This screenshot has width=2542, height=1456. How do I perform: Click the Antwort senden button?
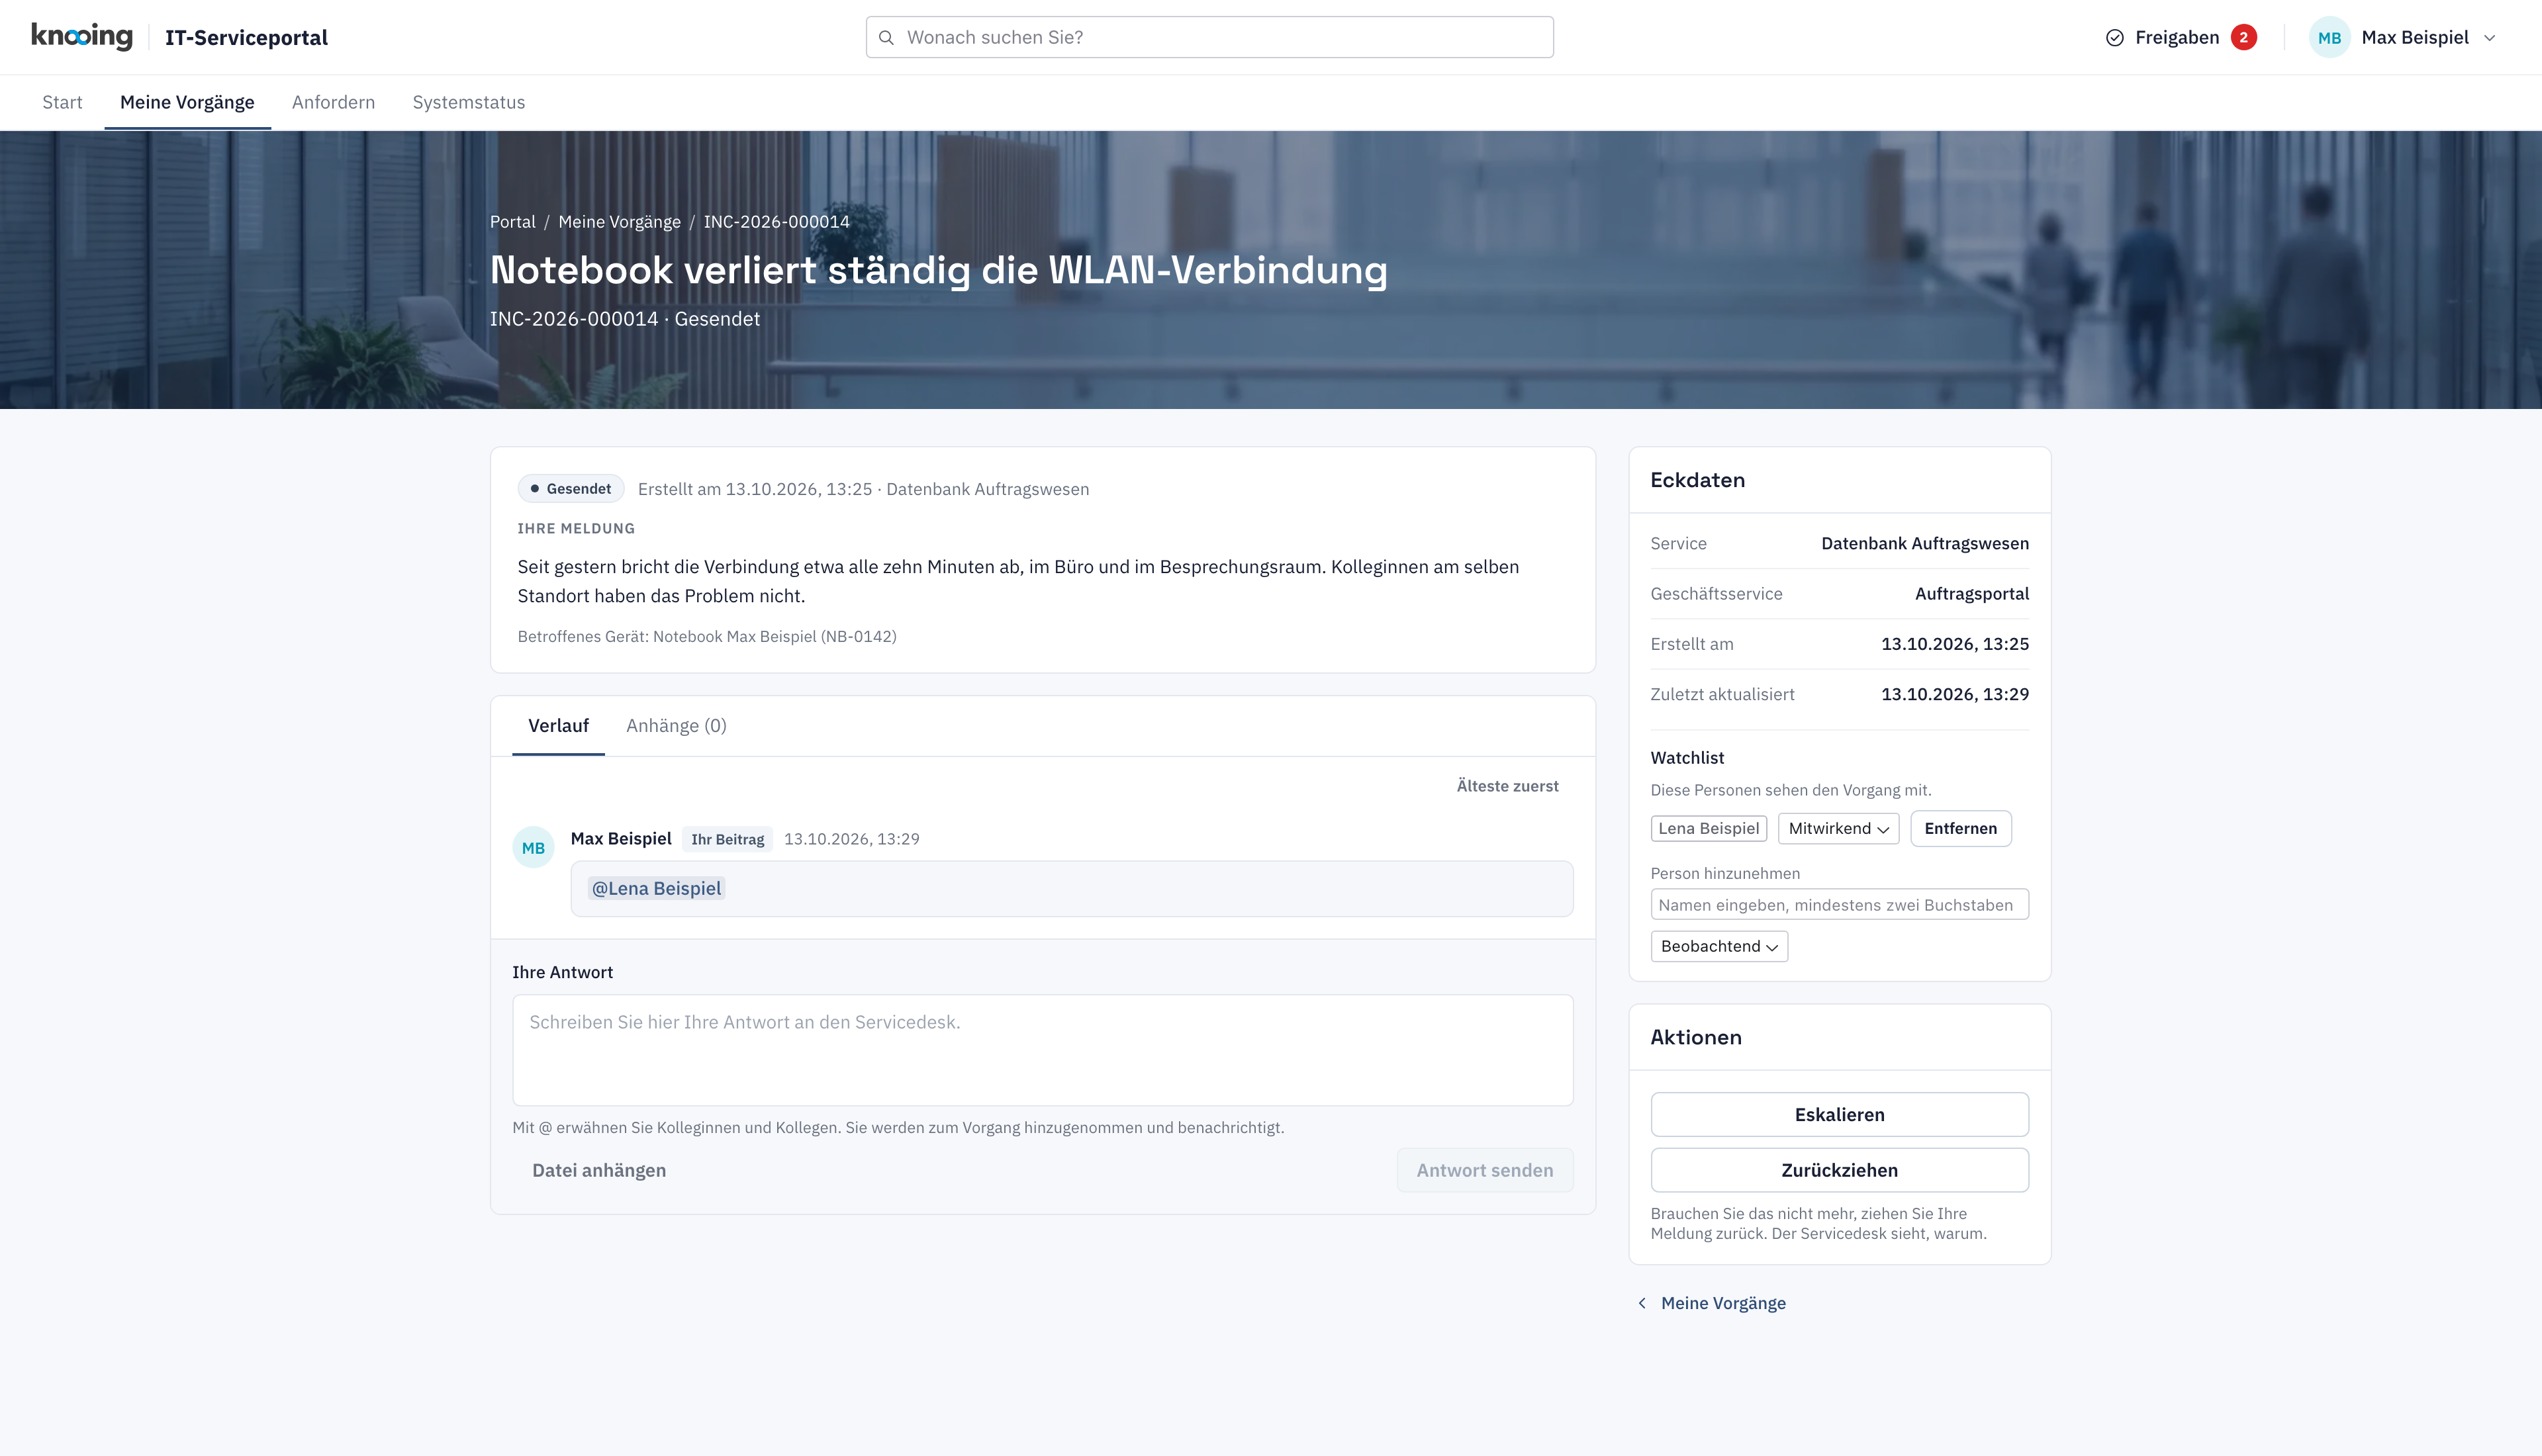(x=1484, y=1170)
